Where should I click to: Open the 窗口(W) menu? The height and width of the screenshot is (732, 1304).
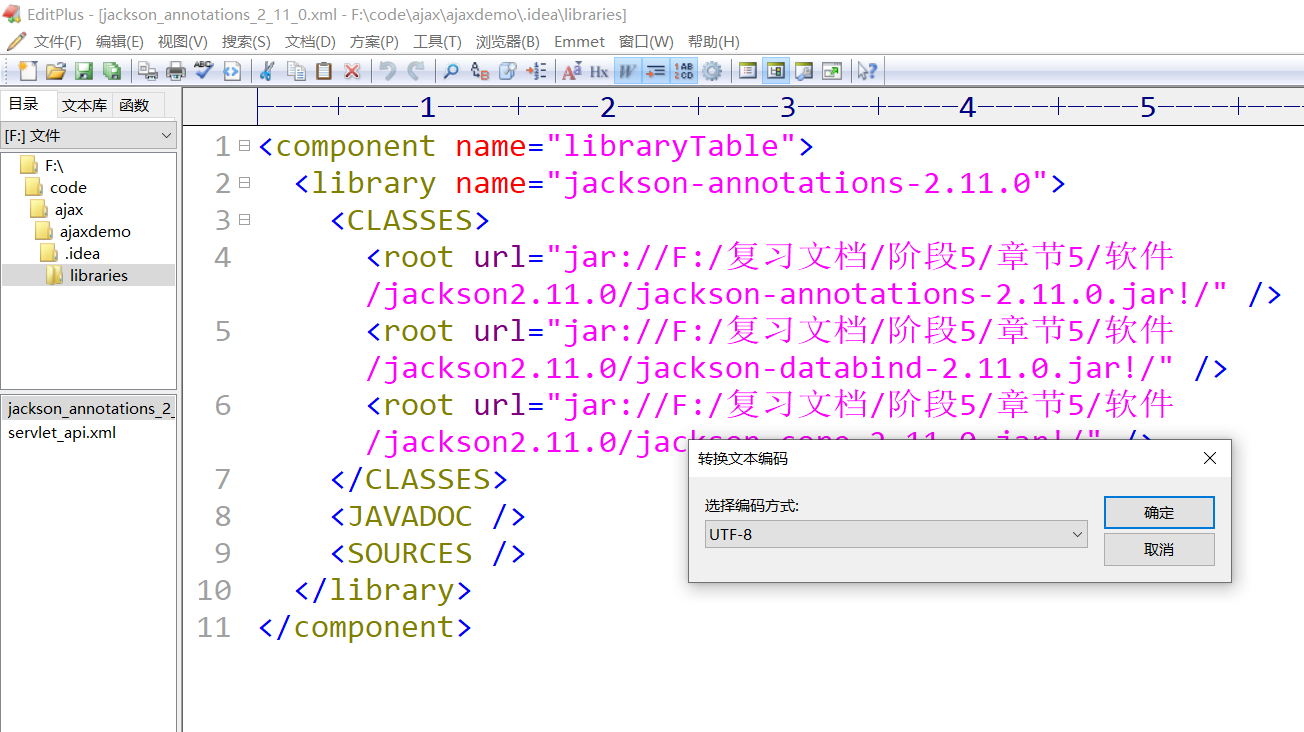(x=646, y=41)
